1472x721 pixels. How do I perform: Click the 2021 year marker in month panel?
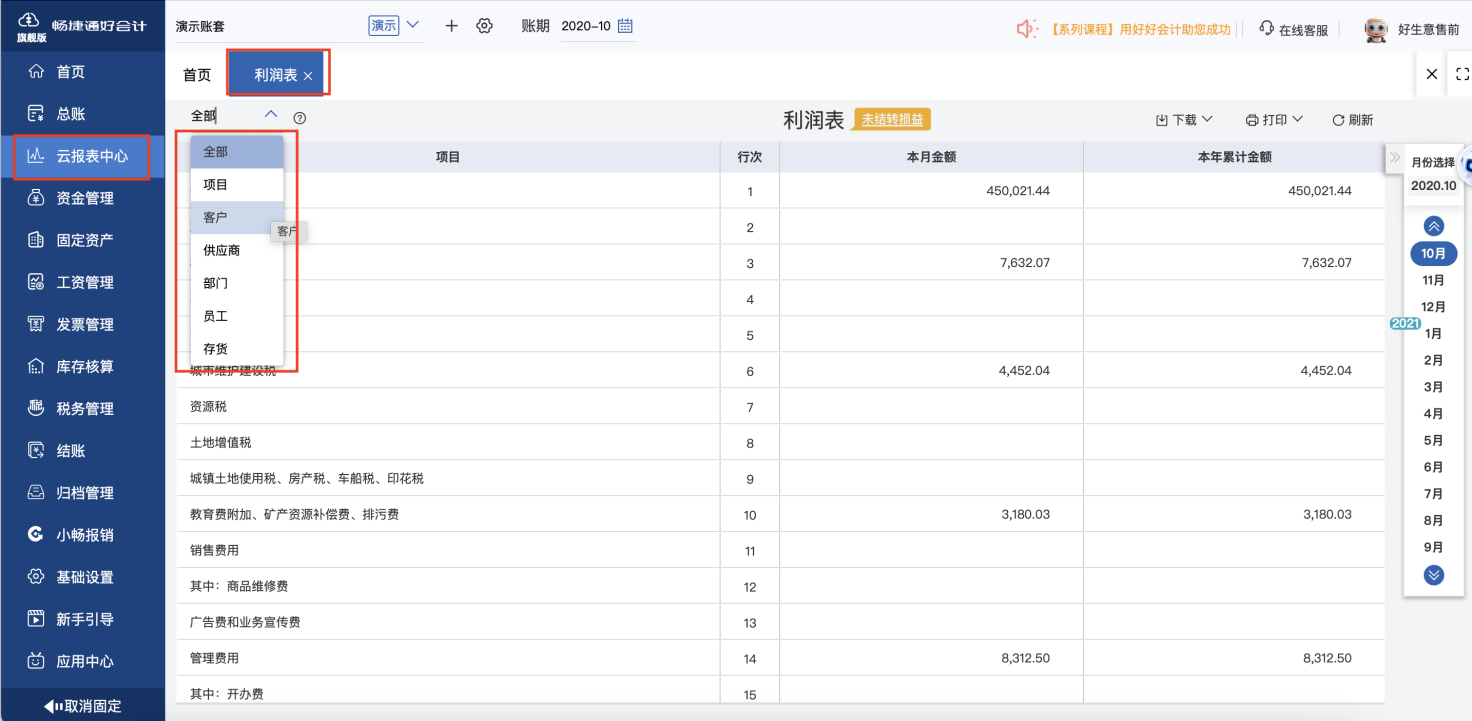pos(1404,323)
